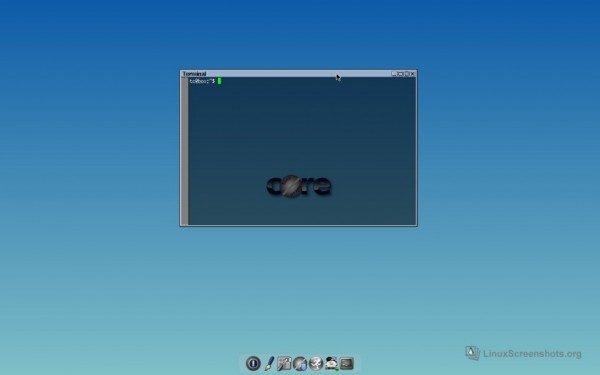Open the Mount Tool dock icon
Image resolution: width=600 pixels, height=375 pixels.
(x=331, y=363)
